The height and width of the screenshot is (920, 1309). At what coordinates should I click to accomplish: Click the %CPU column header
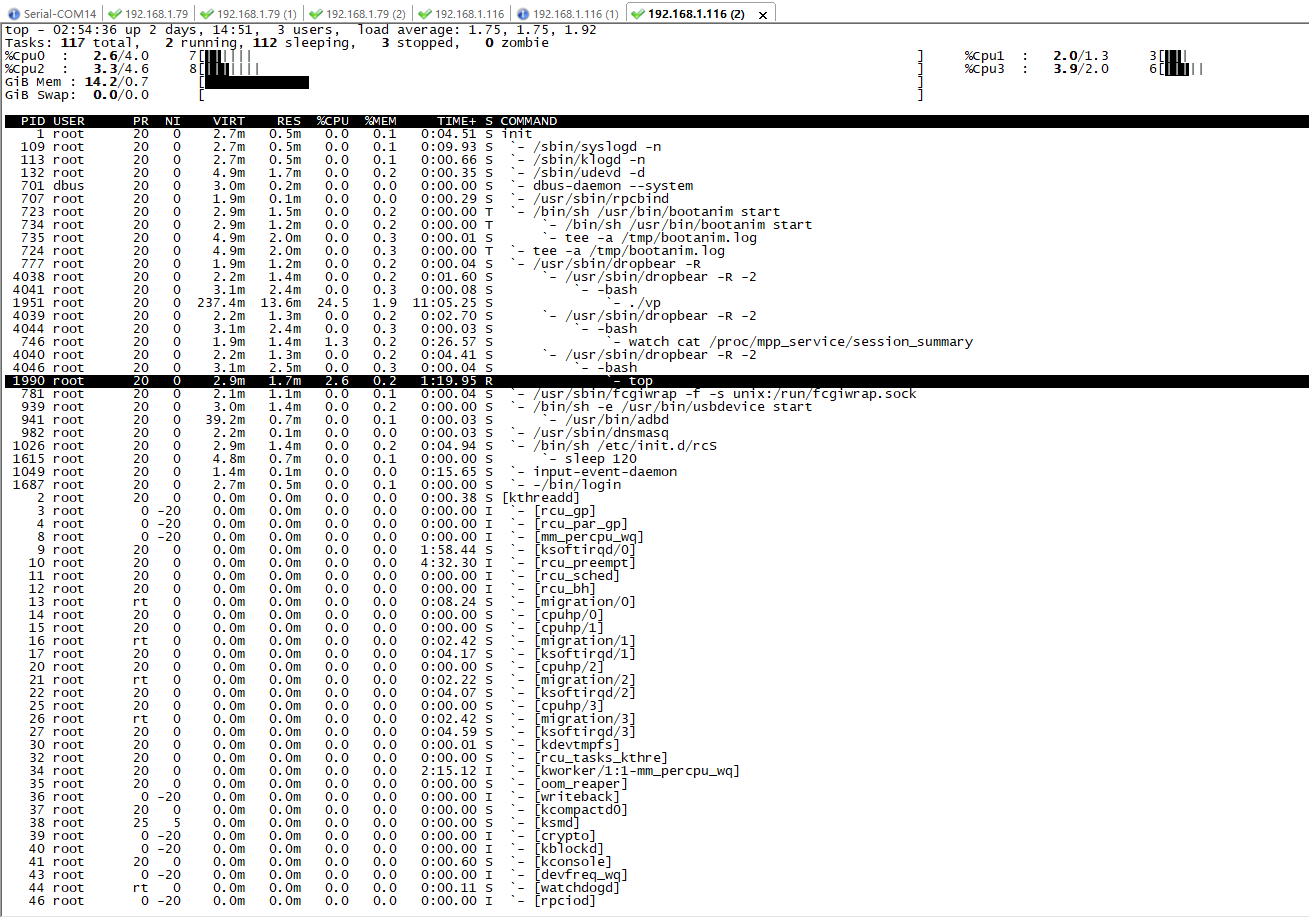[x=333, y=121]
